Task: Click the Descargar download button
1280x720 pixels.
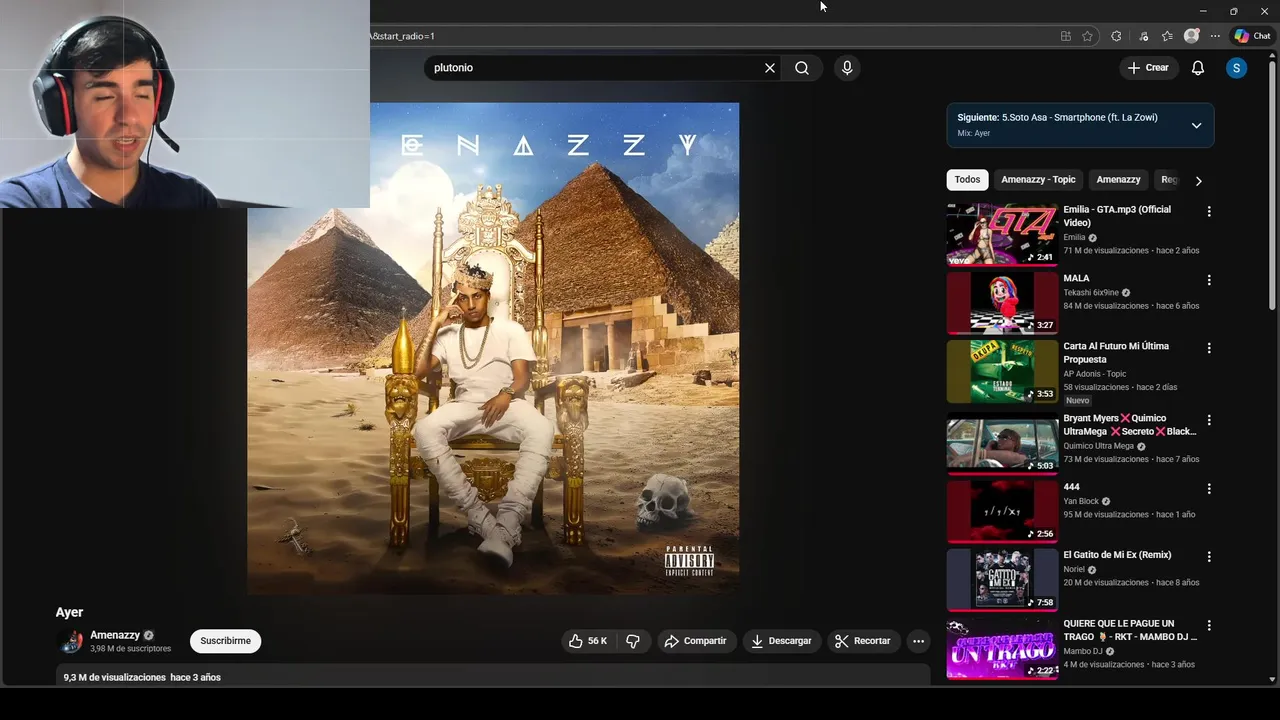Action: click(782, 641)
